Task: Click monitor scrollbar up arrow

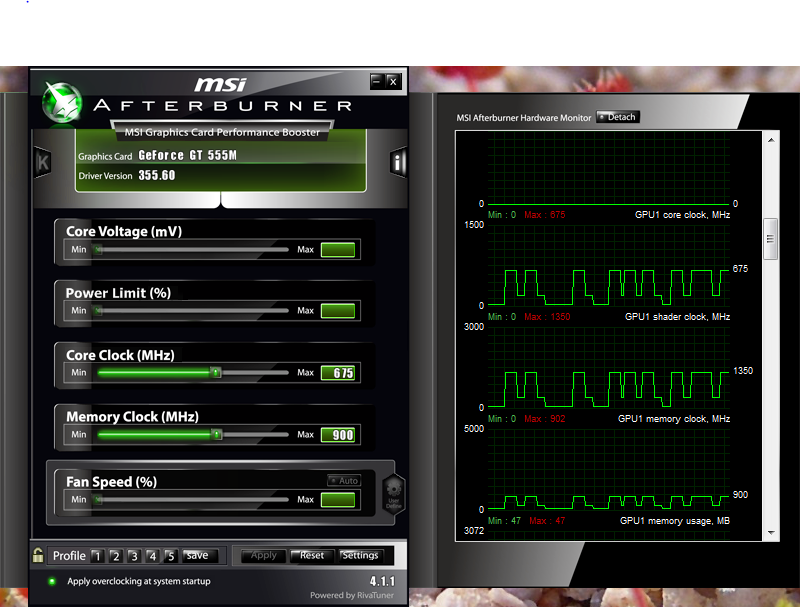Action: (771, 140)
